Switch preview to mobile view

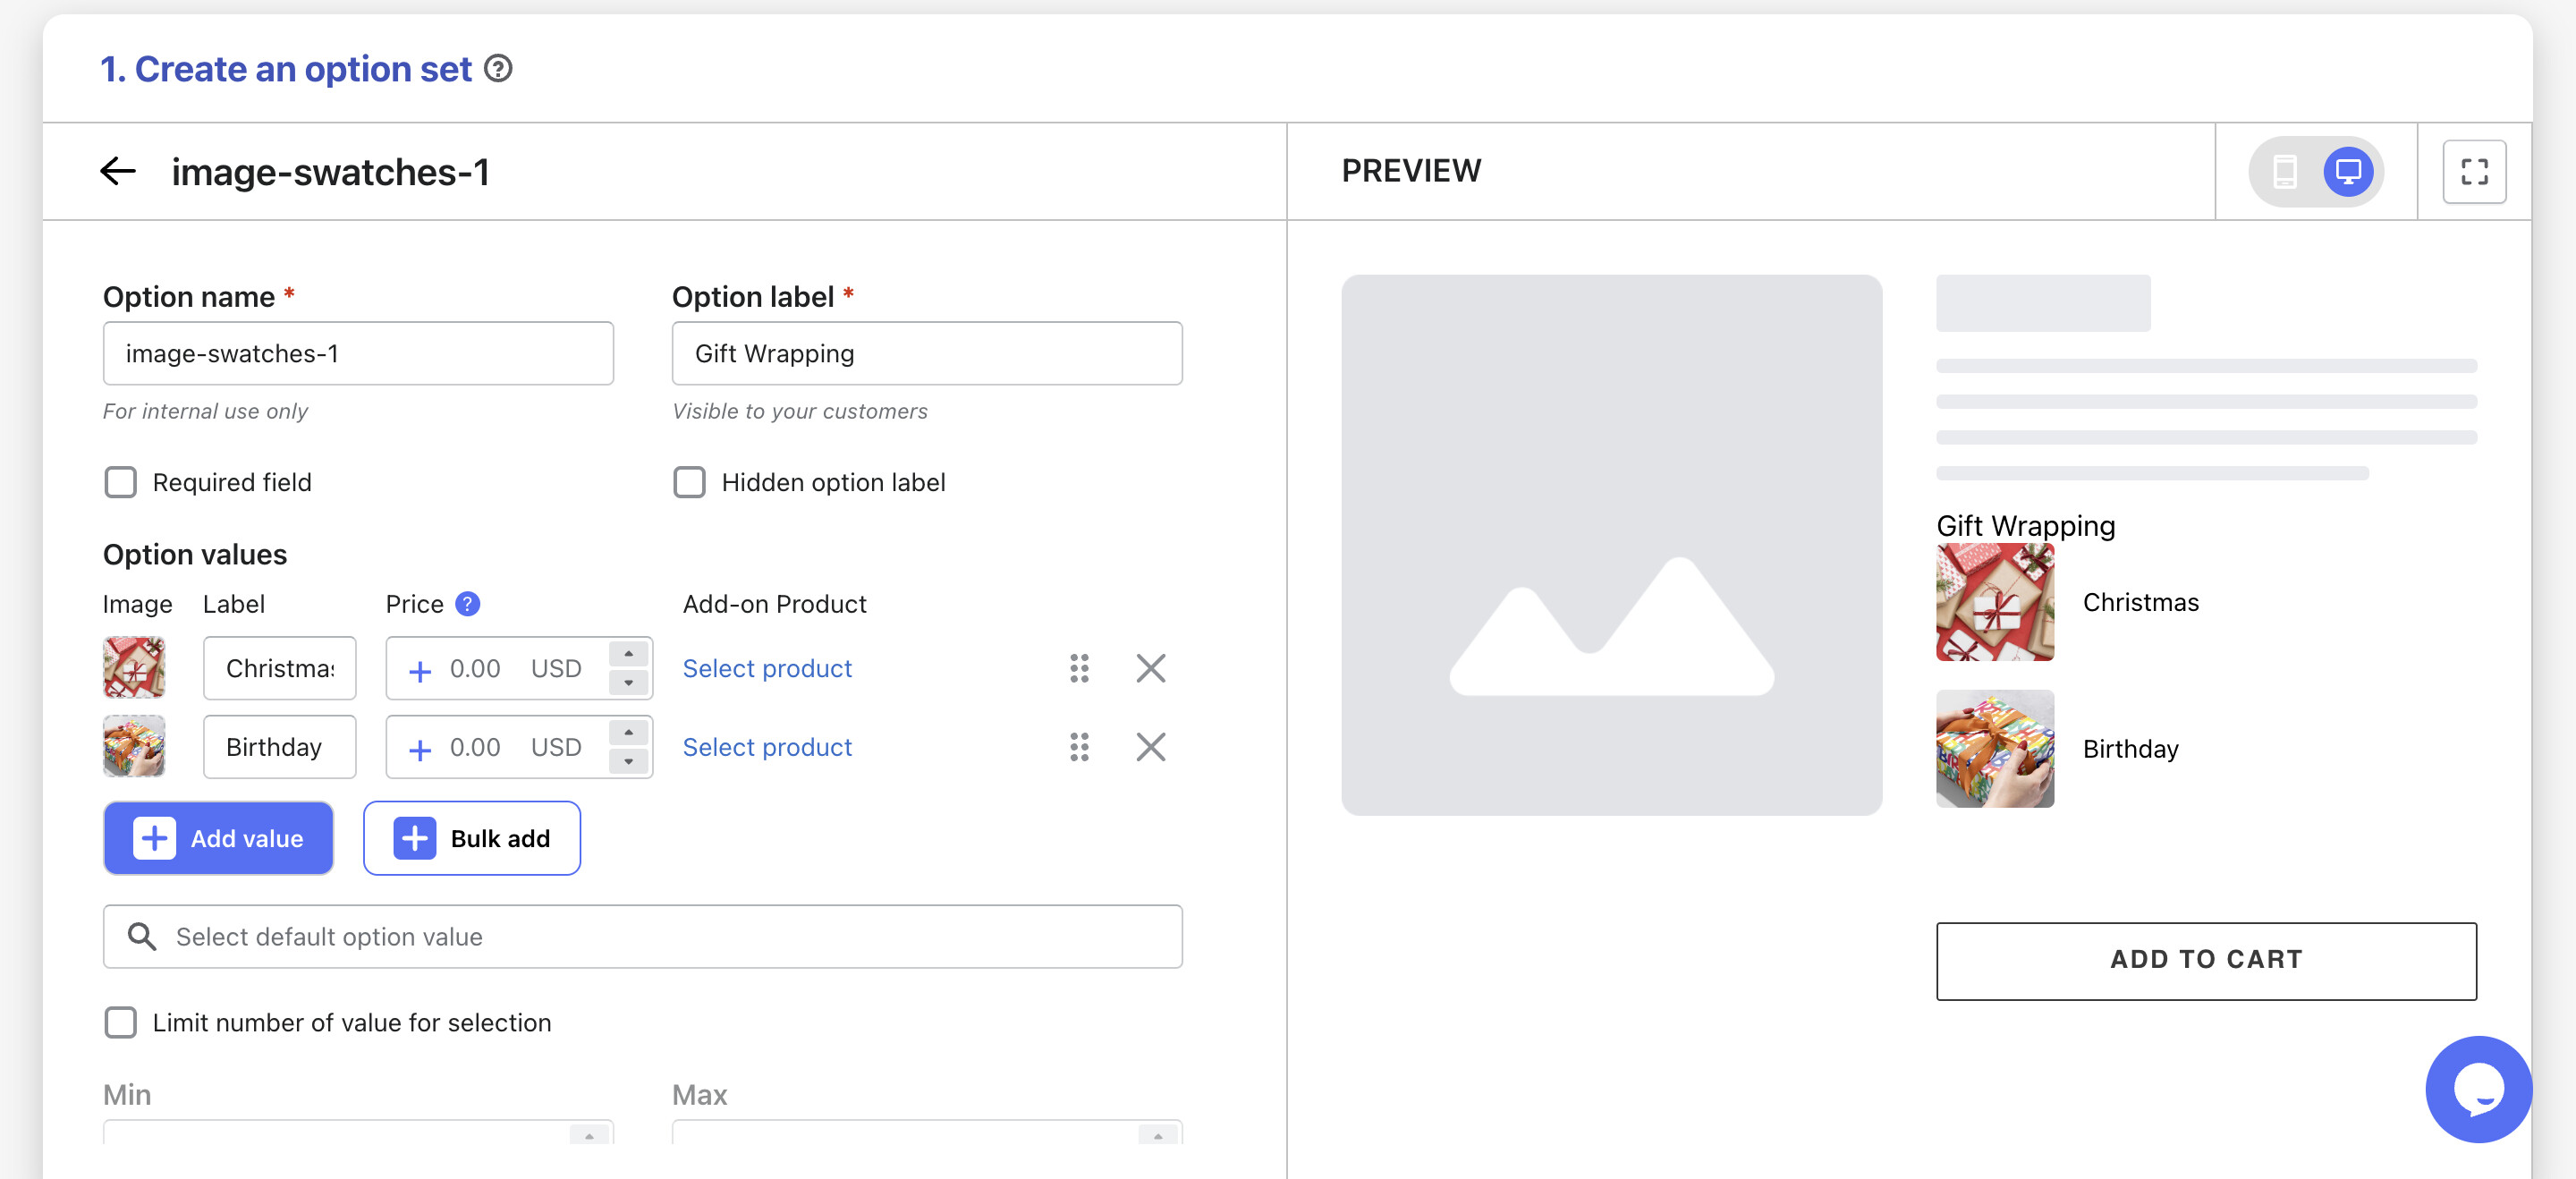point(2284,171)
